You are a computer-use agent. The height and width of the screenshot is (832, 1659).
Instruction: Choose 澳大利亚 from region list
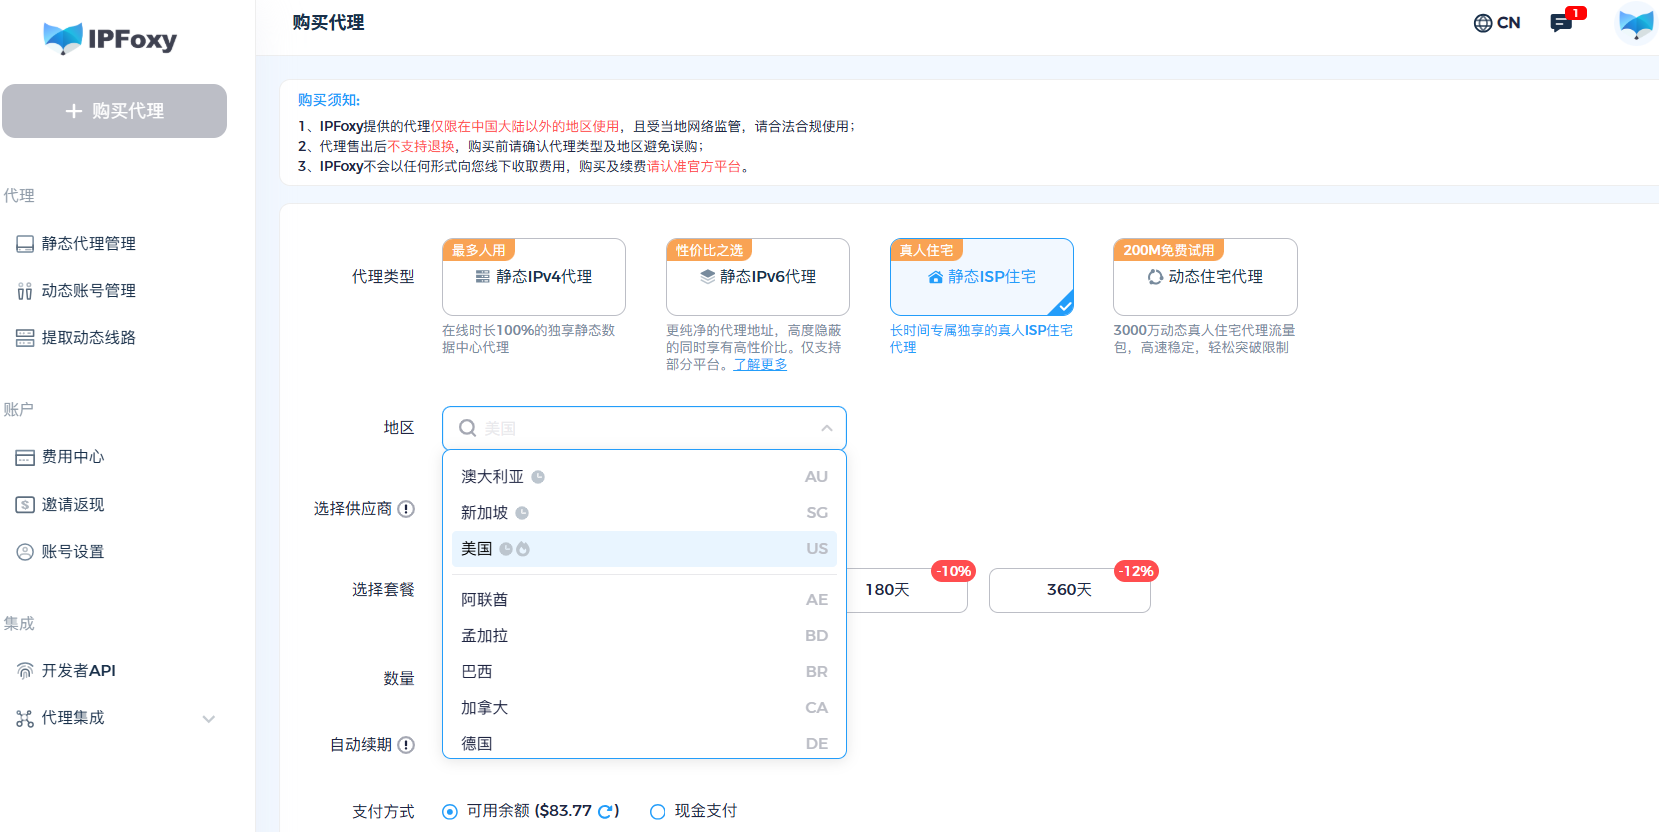[644, 477]
